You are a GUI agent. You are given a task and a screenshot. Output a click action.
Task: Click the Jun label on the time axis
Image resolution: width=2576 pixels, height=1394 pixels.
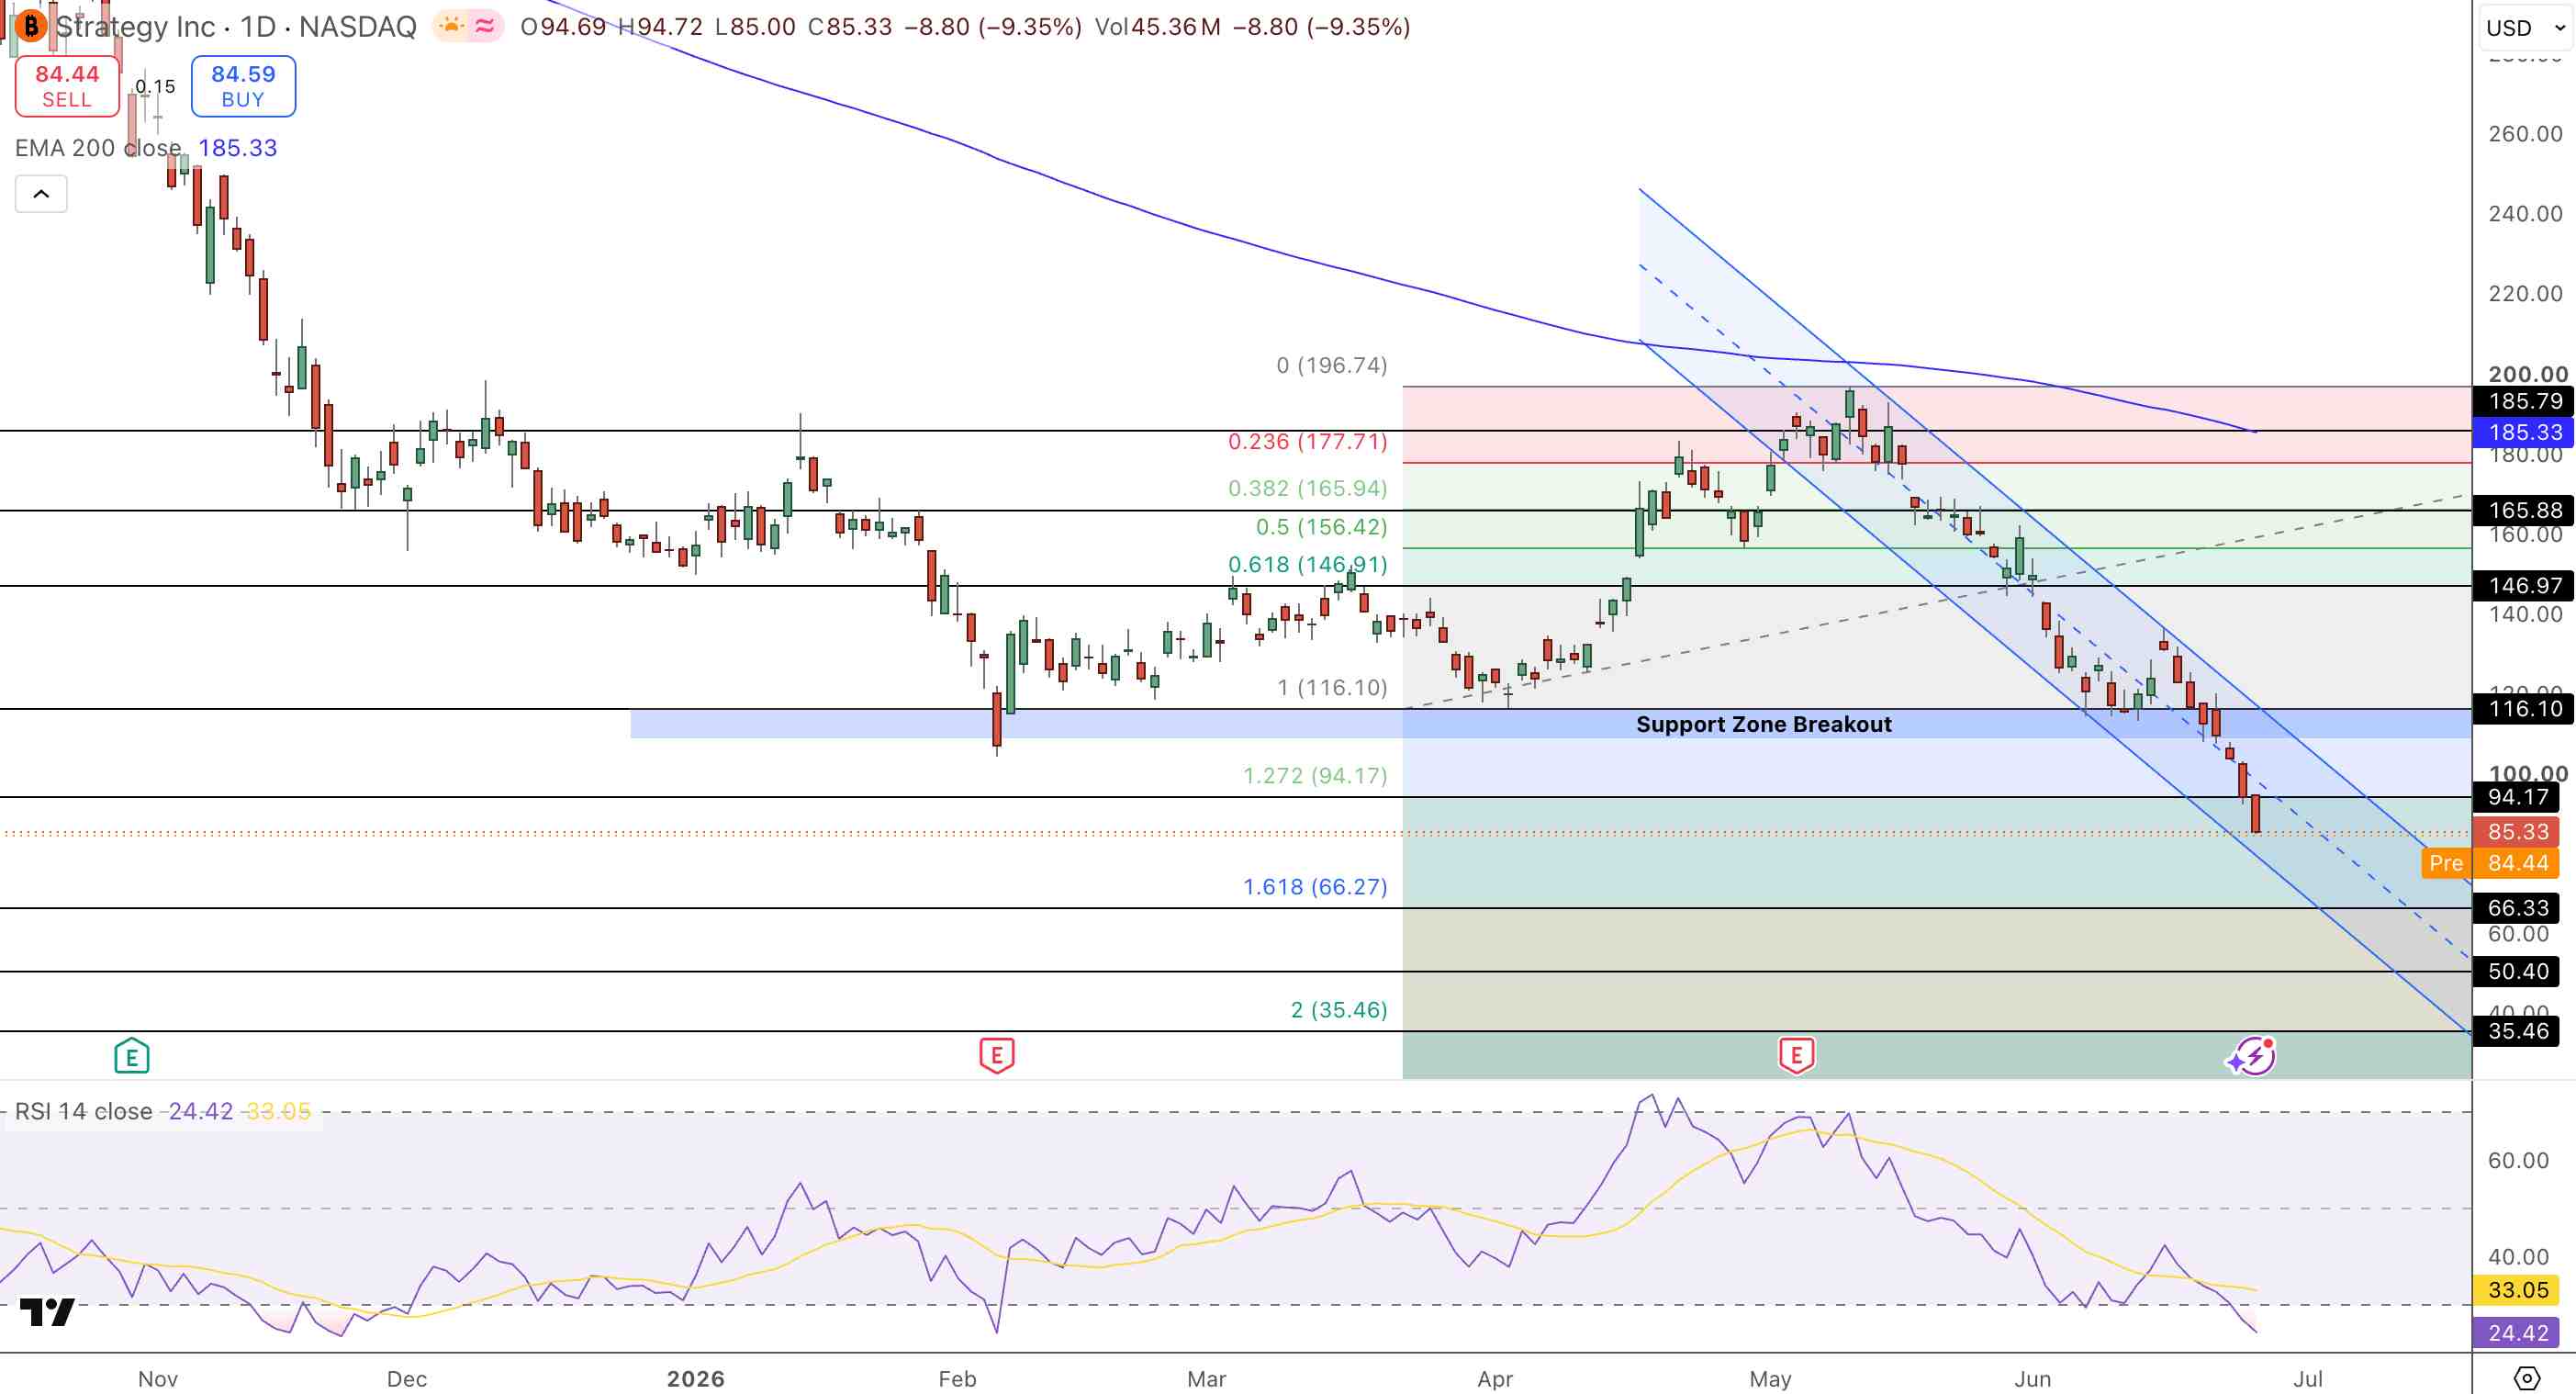coord(2032,1379)
